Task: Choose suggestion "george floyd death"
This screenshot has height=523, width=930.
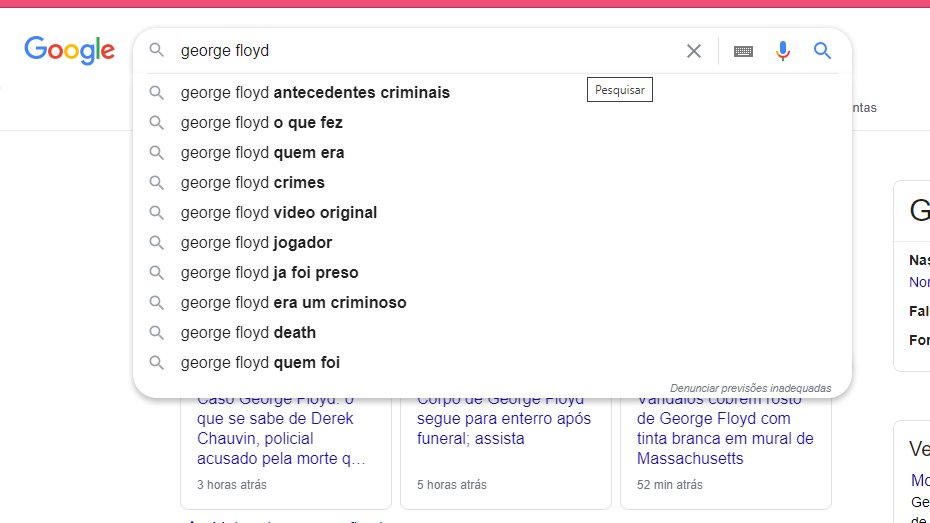Action: 492,333
